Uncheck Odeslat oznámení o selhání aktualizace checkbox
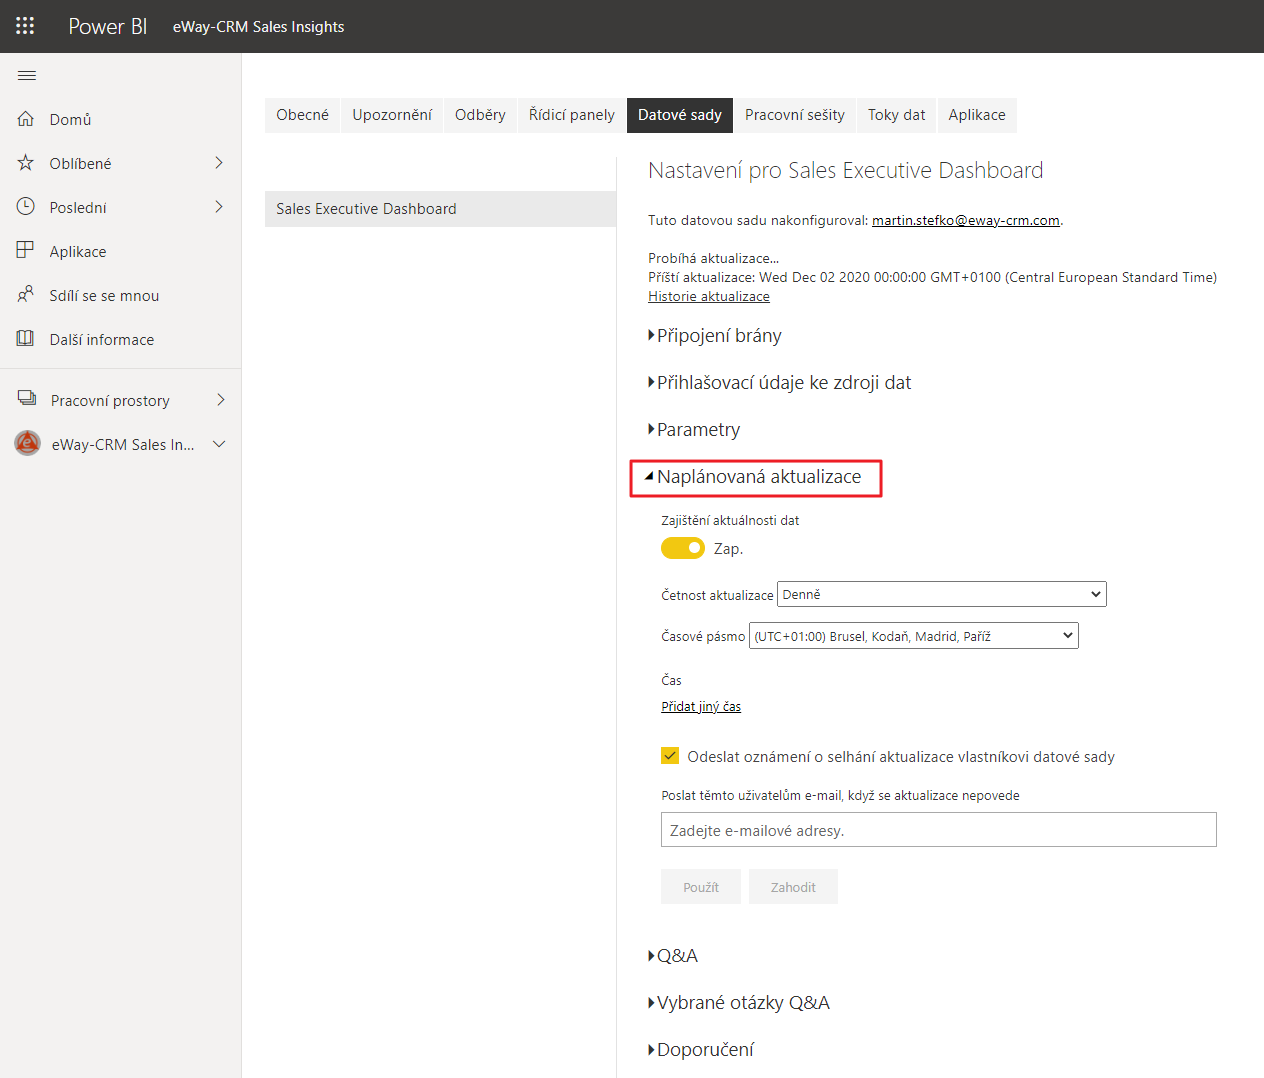The width and height of the screenshot is (1264, 1078). point(670,756)
